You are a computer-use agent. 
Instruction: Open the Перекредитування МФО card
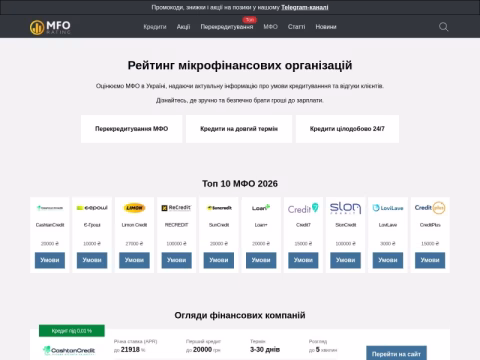point(131,129)
